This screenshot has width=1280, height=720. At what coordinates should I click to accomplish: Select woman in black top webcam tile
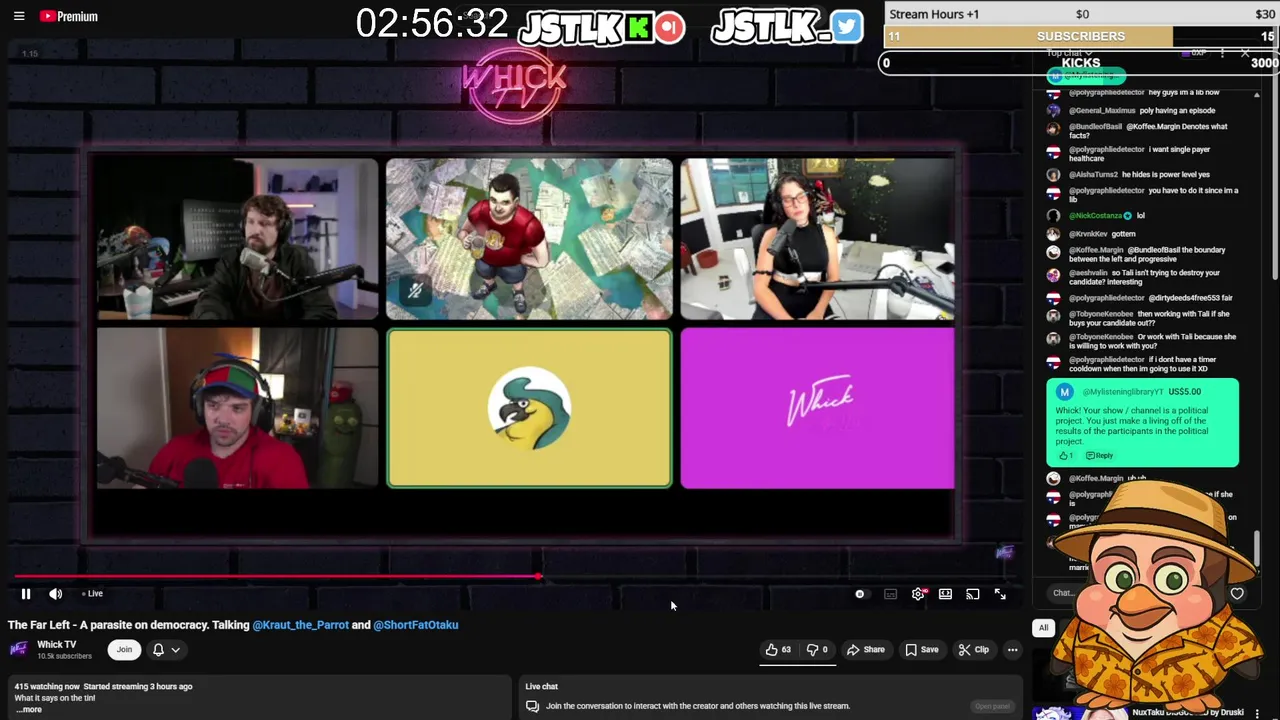[817, 239]
